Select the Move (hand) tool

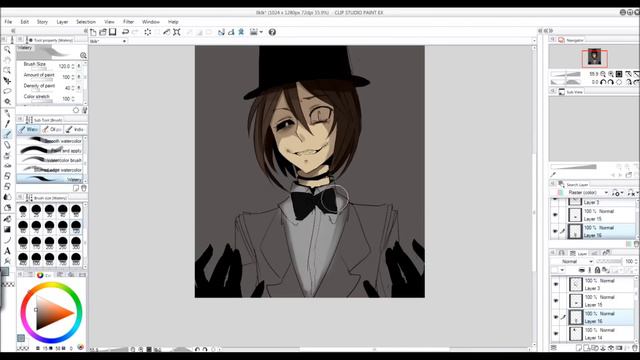coord(7,60)
